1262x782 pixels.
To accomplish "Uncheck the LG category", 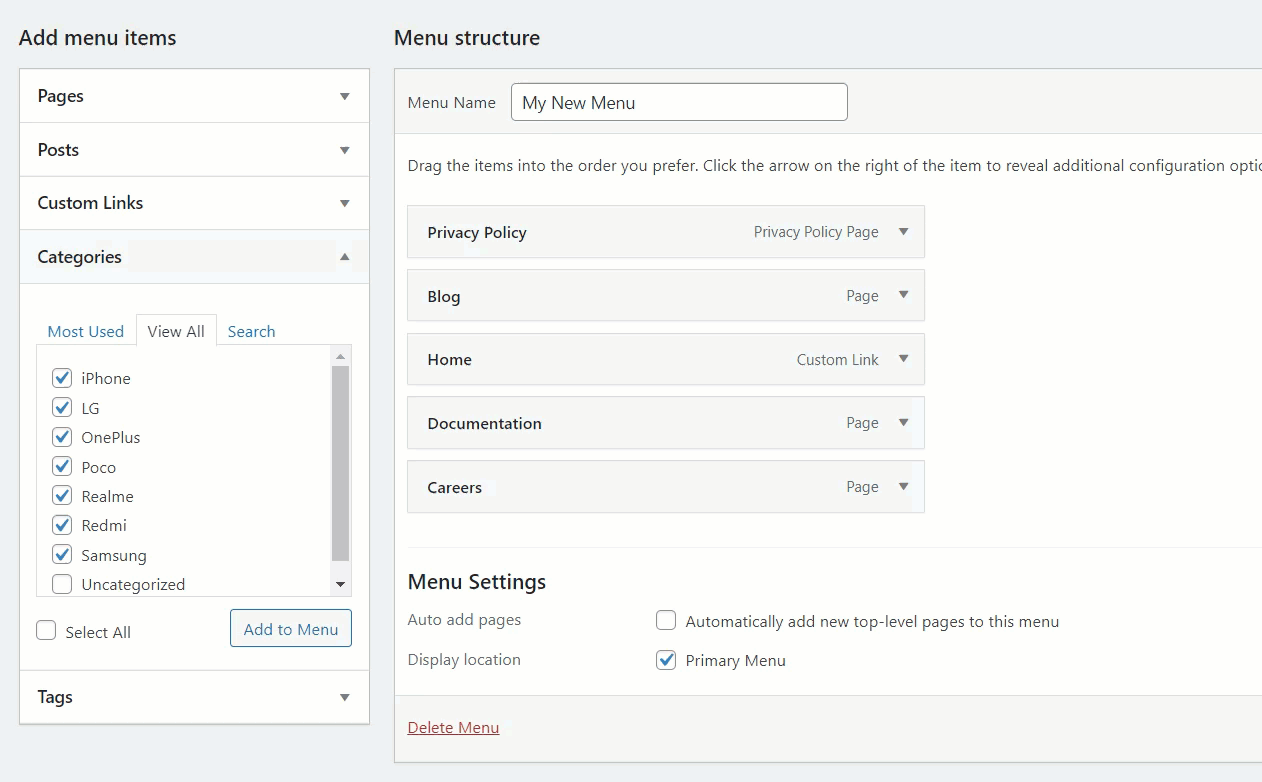I will coord(62,408).
